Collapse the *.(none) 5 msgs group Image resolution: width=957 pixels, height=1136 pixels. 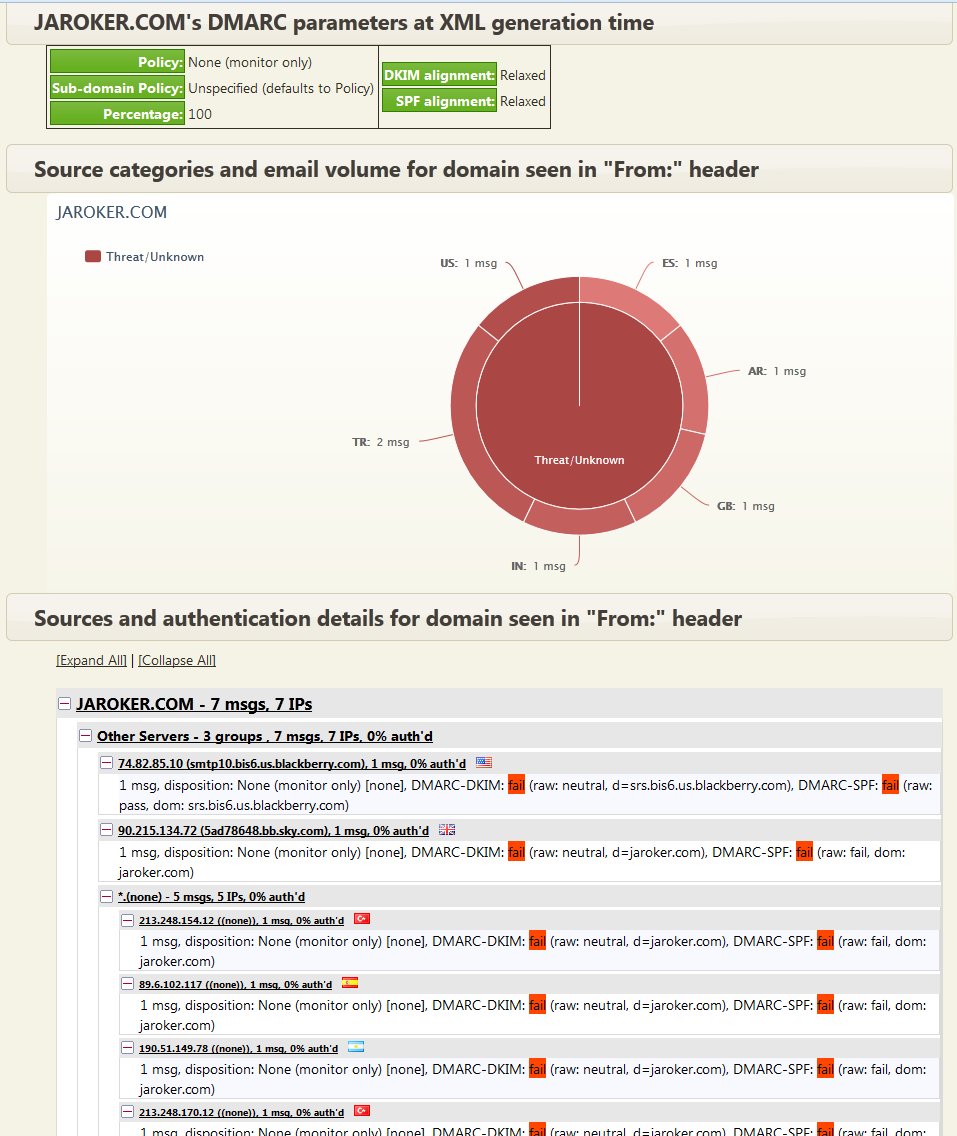[107, 897]
